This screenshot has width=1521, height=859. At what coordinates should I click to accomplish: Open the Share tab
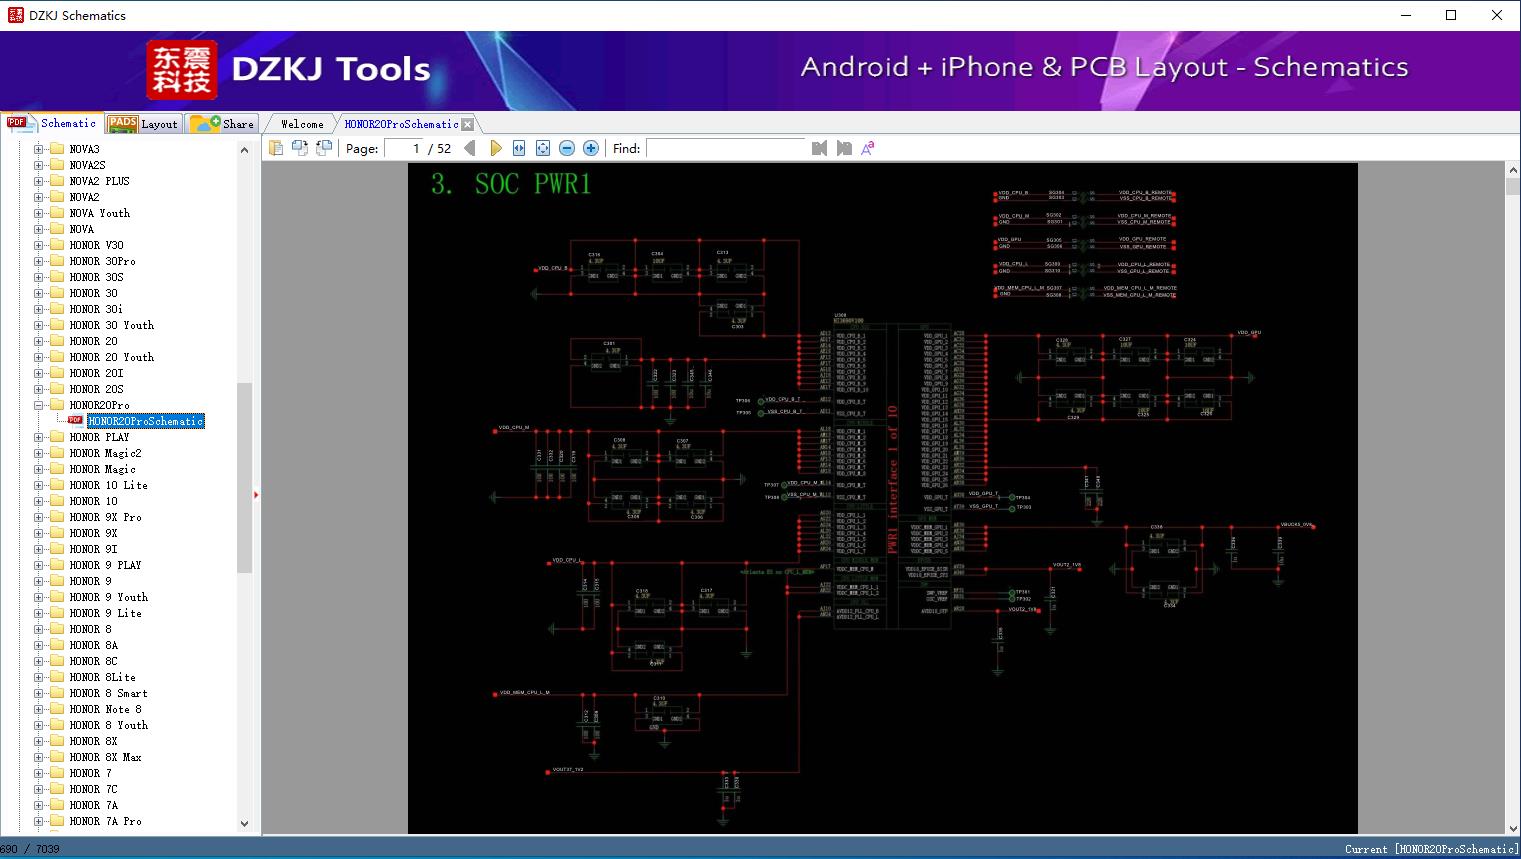(x=224, y=124)
